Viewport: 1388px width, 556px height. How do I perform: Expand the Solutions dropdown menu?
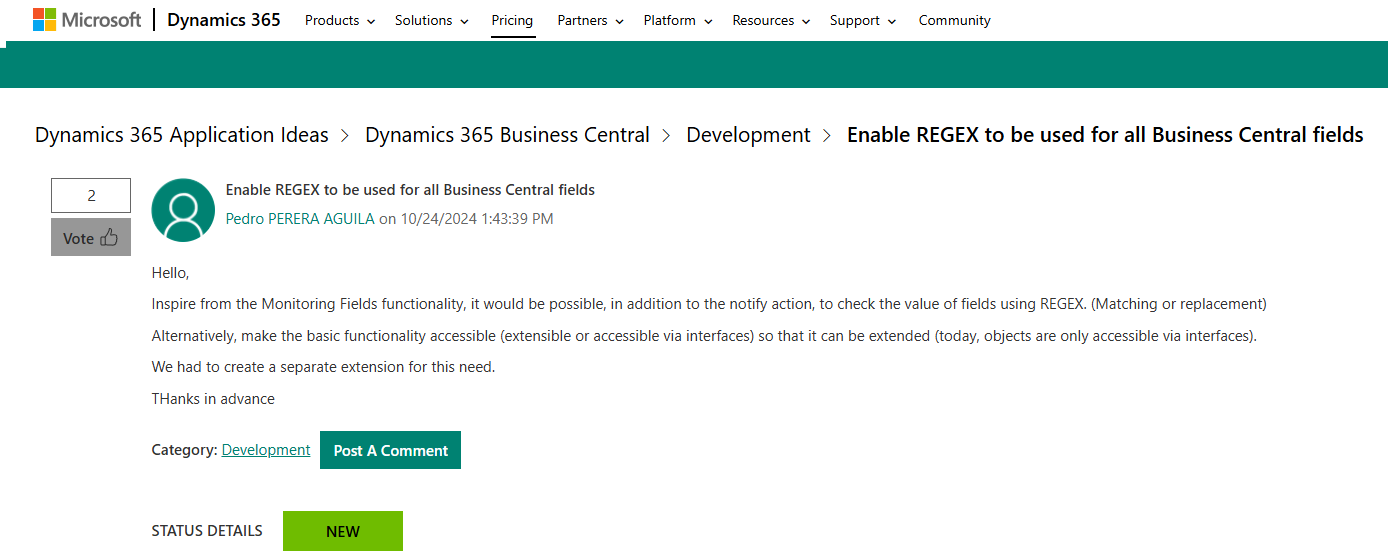coord(431,20)
